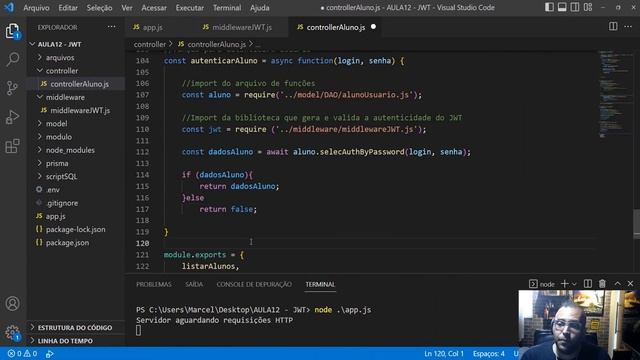Image resolution: width=640 pixels, height=360 pixels.
Task: Expand the model folder
Action: (x=76, y=124)
